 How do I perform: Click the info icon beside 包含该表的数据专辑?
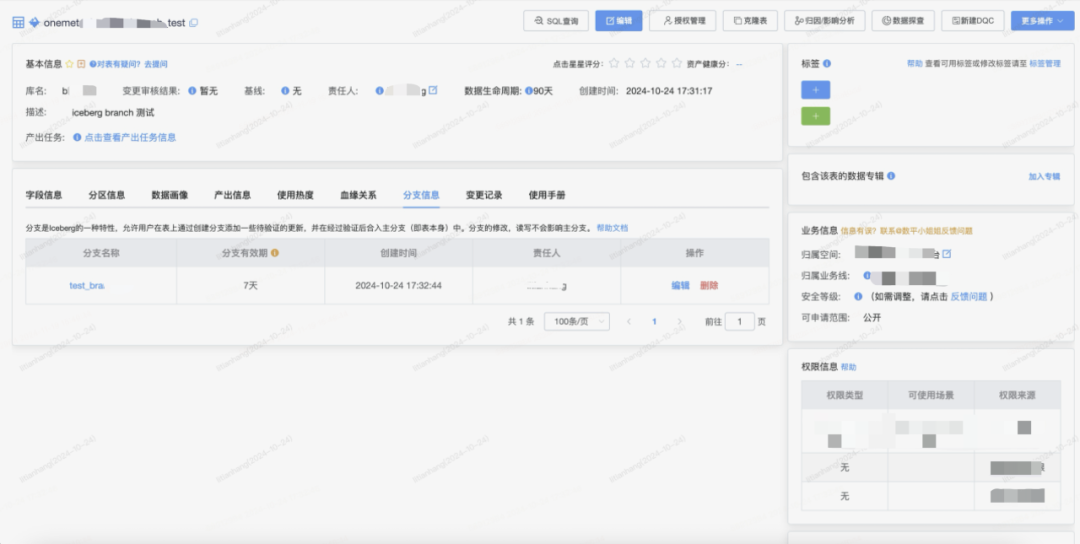pos(891,176)
